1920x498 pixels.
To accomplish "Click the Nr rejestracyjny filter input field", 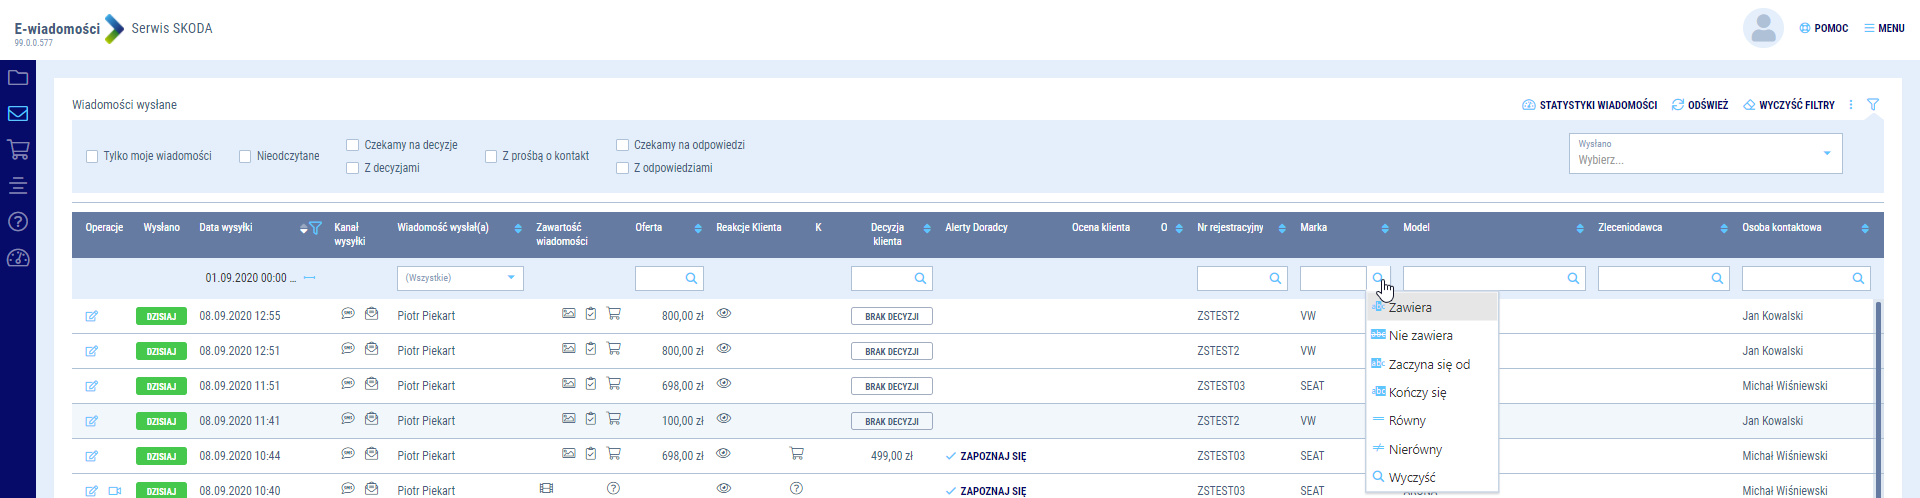I will [1232, 279].
